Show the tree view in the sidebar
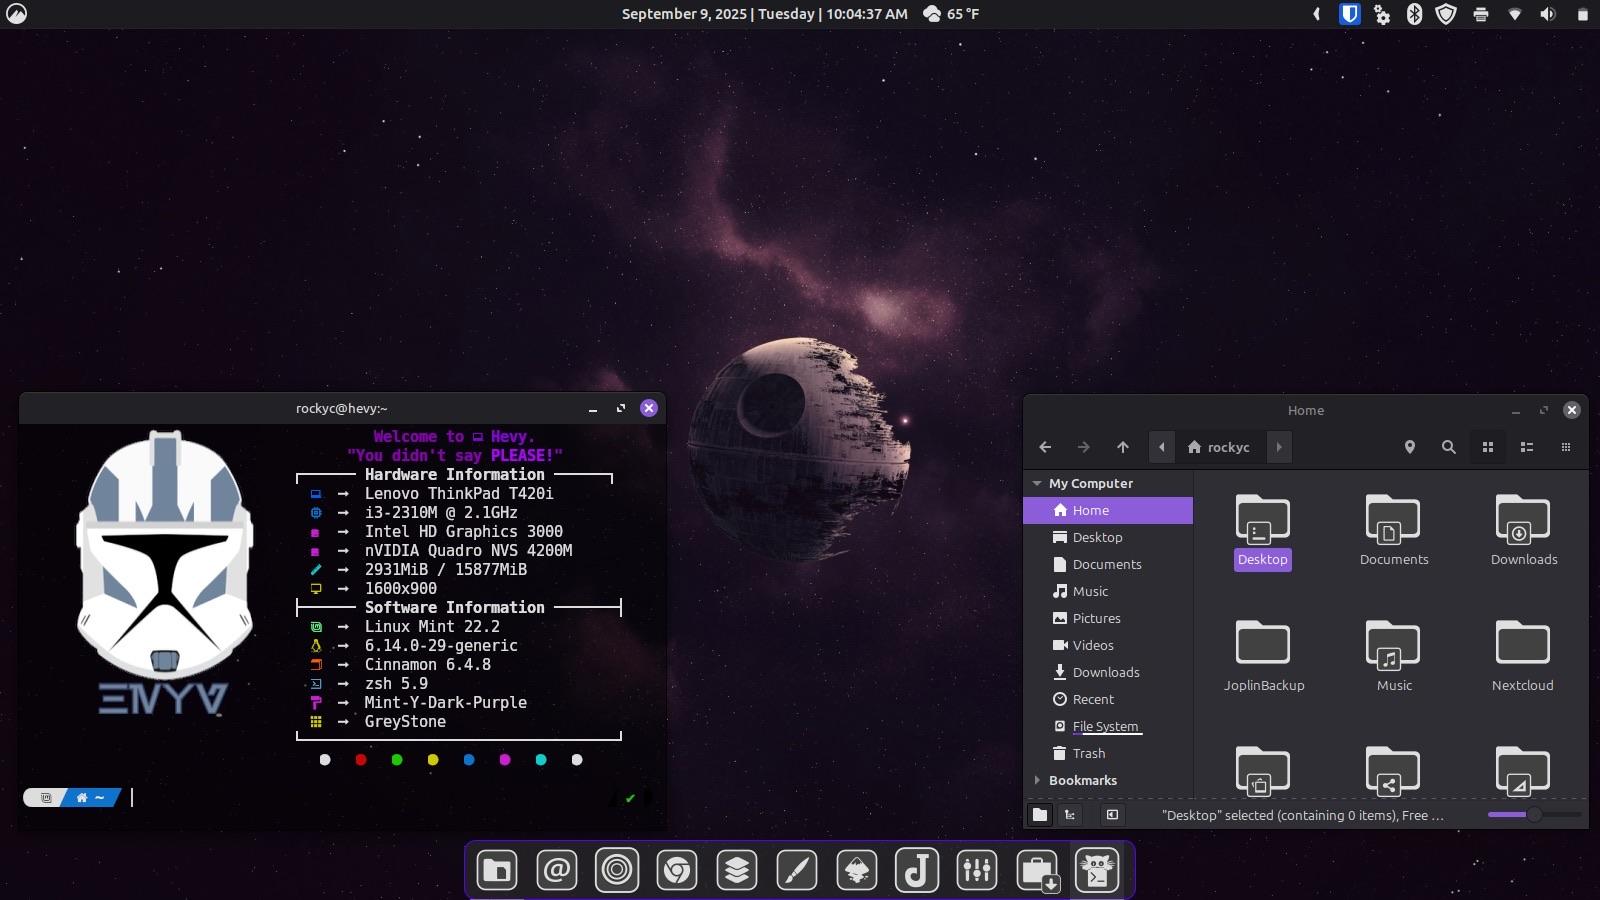 (x=1070, y=815)
